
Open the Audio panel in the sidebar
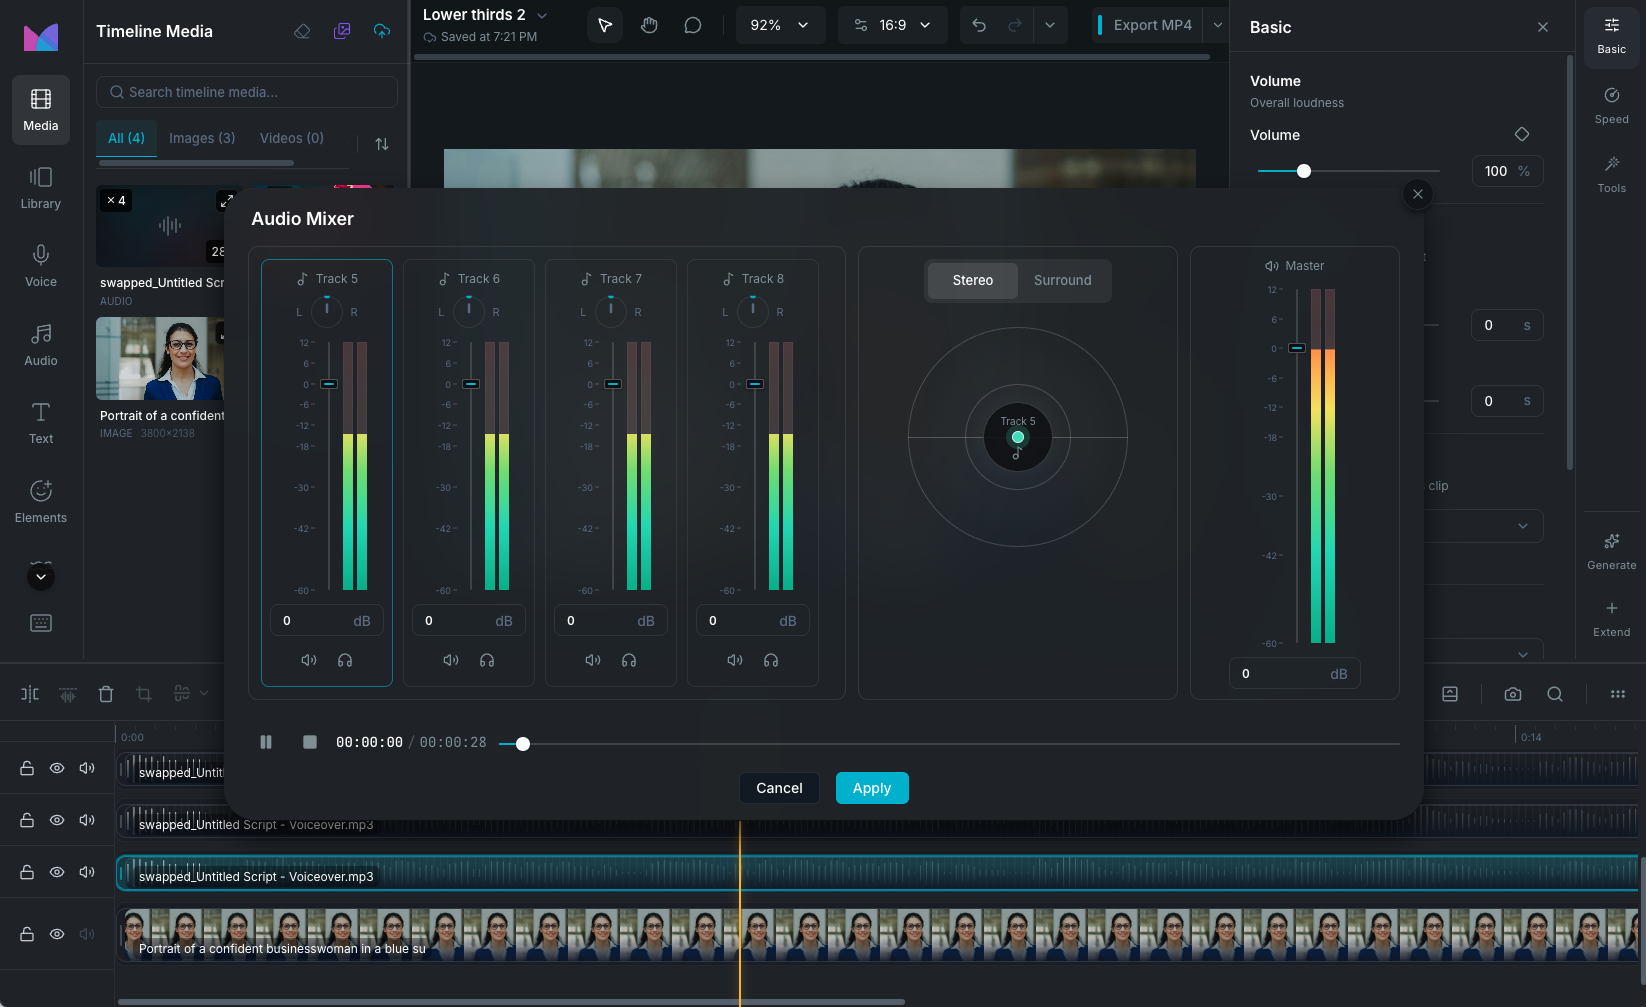(x=40, y=344)
